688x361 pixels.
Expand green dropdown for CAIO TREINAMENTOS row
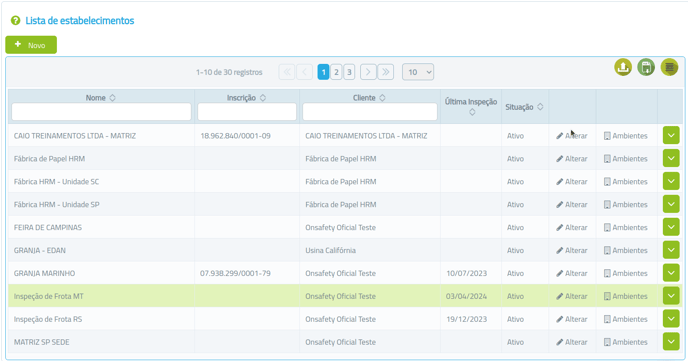[671, 136]
